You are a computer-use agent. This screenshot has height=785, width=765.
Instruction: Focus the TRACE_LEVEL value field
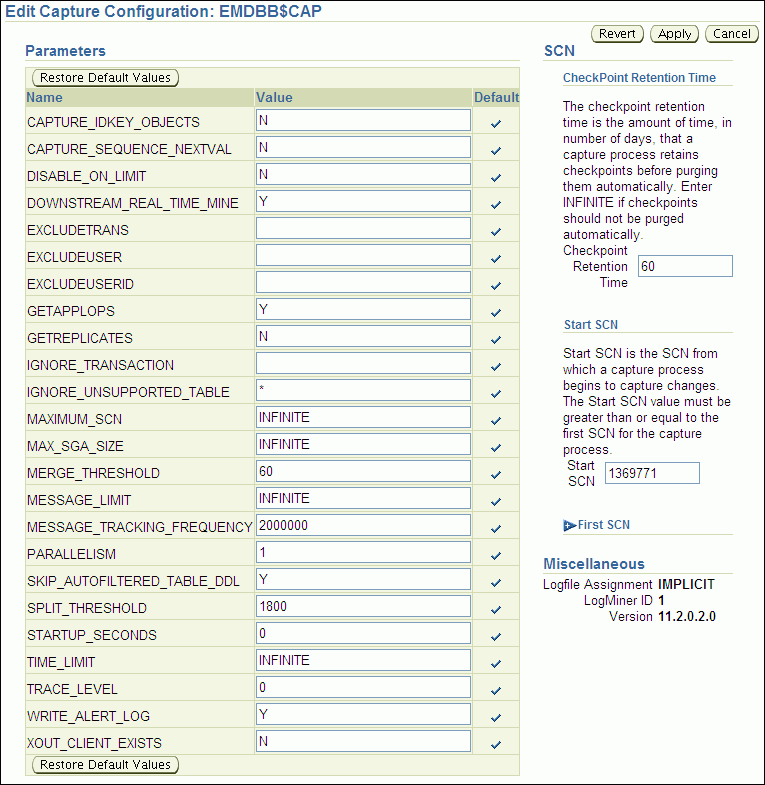click(363, 687)
